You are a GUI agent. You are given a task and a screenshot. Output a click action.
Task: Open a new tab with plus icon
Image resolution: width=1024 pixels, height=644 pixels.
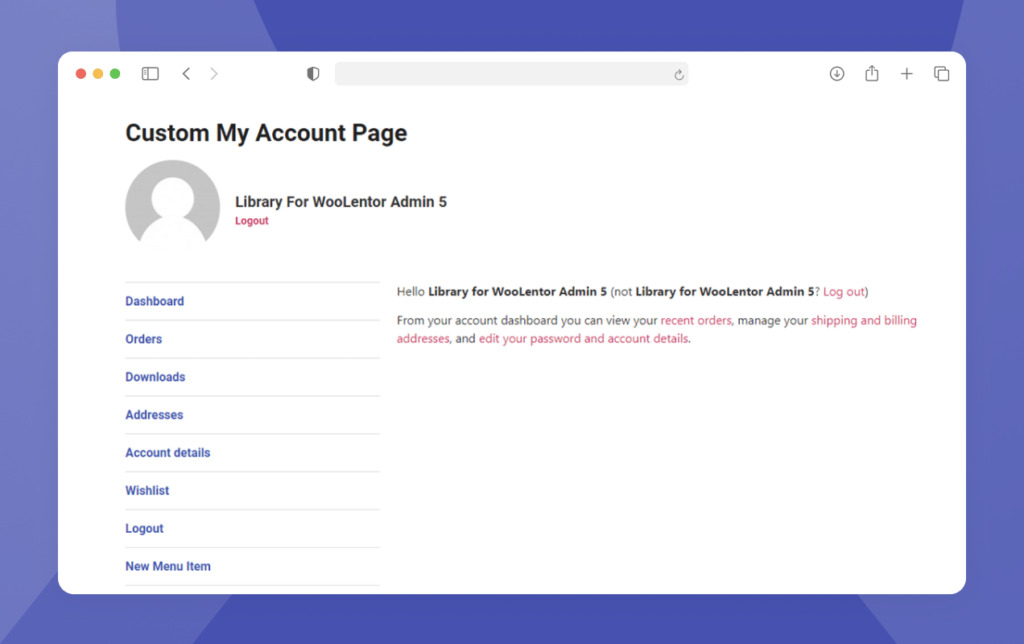pyautogui.click(x=907, y=74)
